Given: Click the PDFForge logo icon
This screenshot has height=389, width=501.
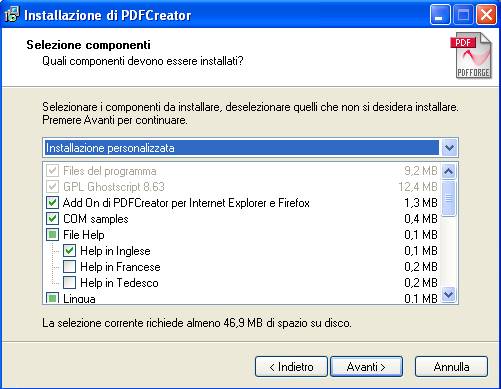Looking at the screenshot, I should (x=471, y=56).
